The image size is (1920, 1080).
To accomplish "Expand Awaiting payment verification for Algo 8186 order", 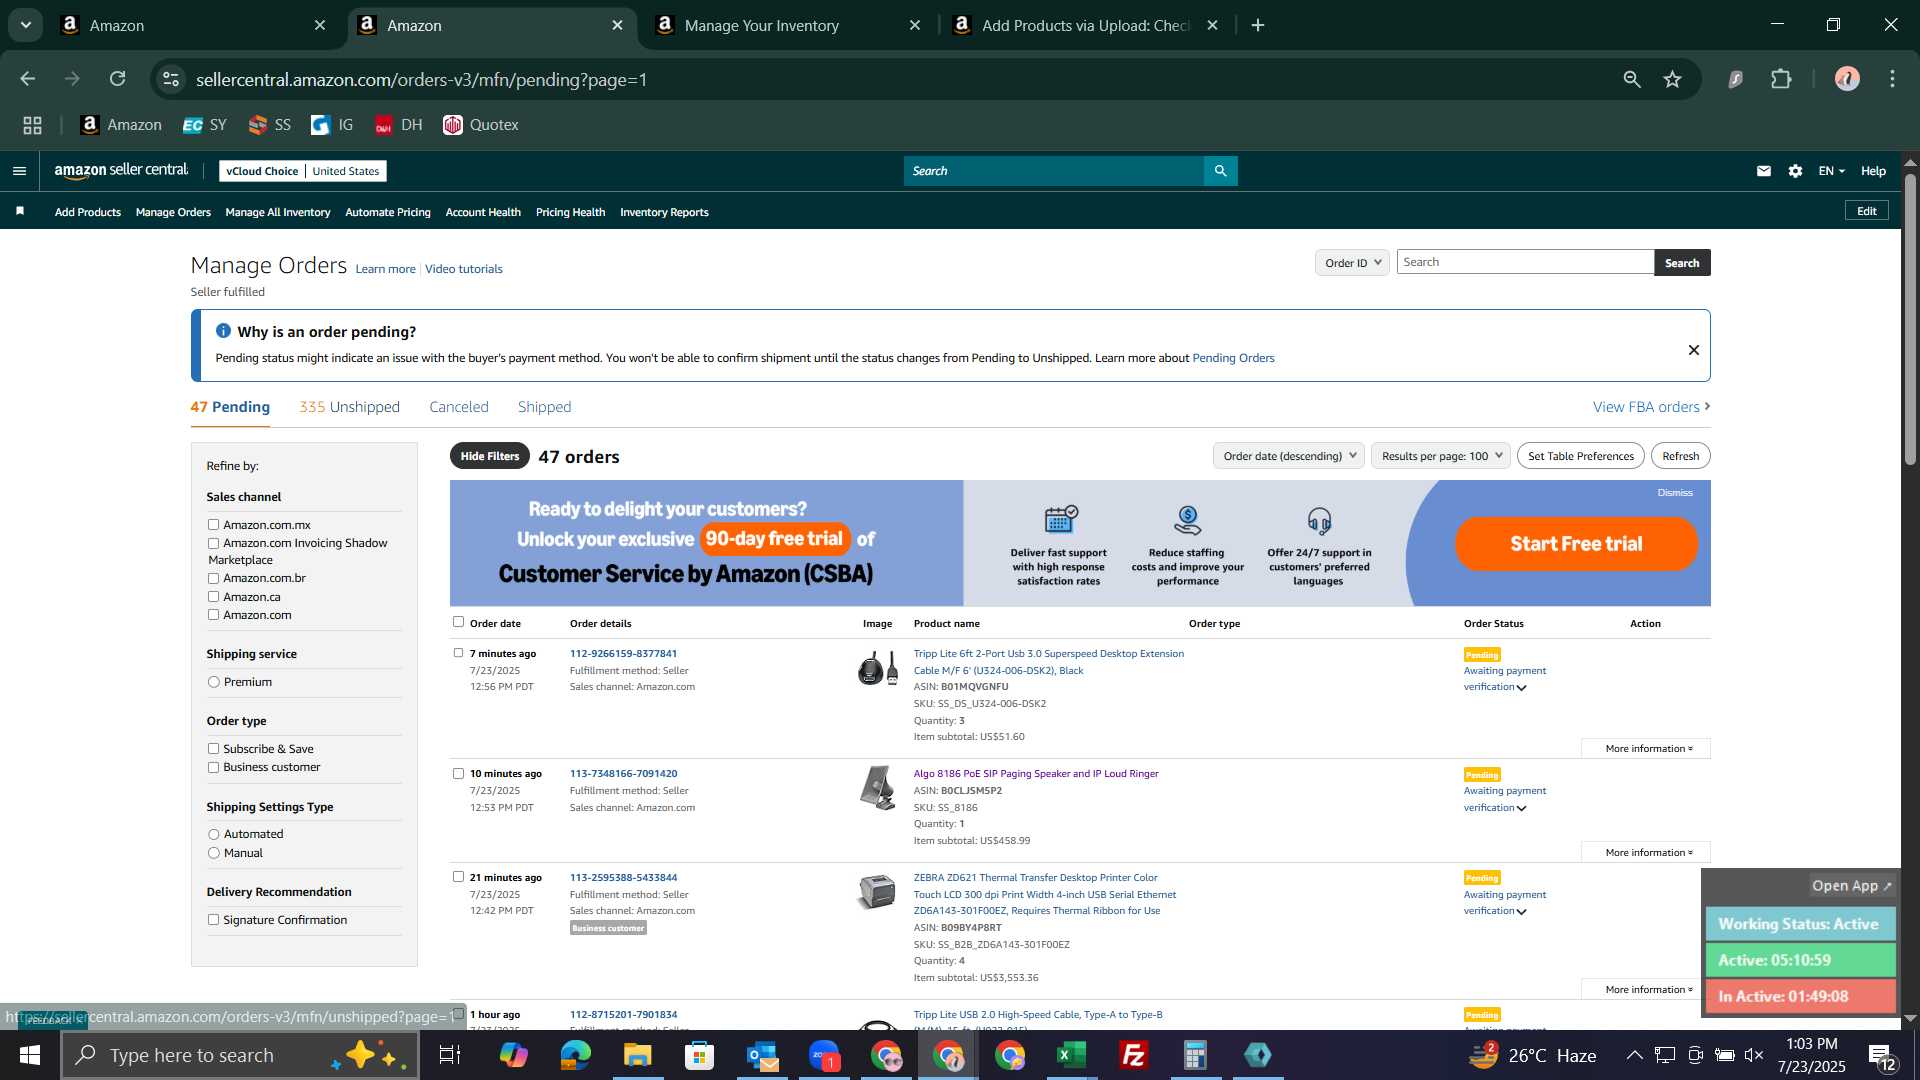I will (1504, 799).
